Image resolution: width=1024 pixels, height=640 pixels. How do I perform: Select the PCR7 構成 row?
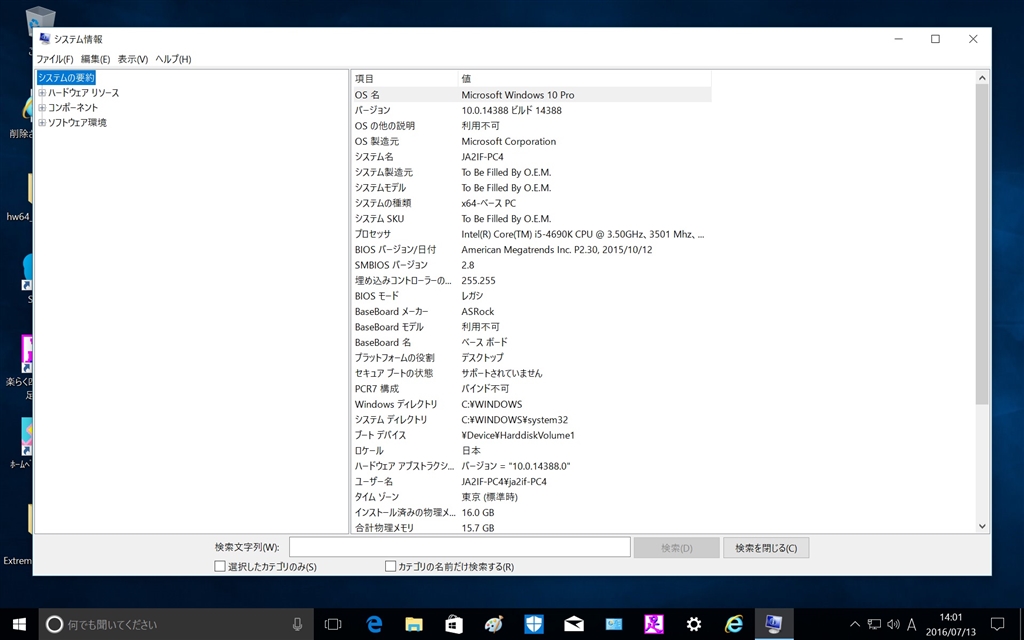click(x=531, y=389)
